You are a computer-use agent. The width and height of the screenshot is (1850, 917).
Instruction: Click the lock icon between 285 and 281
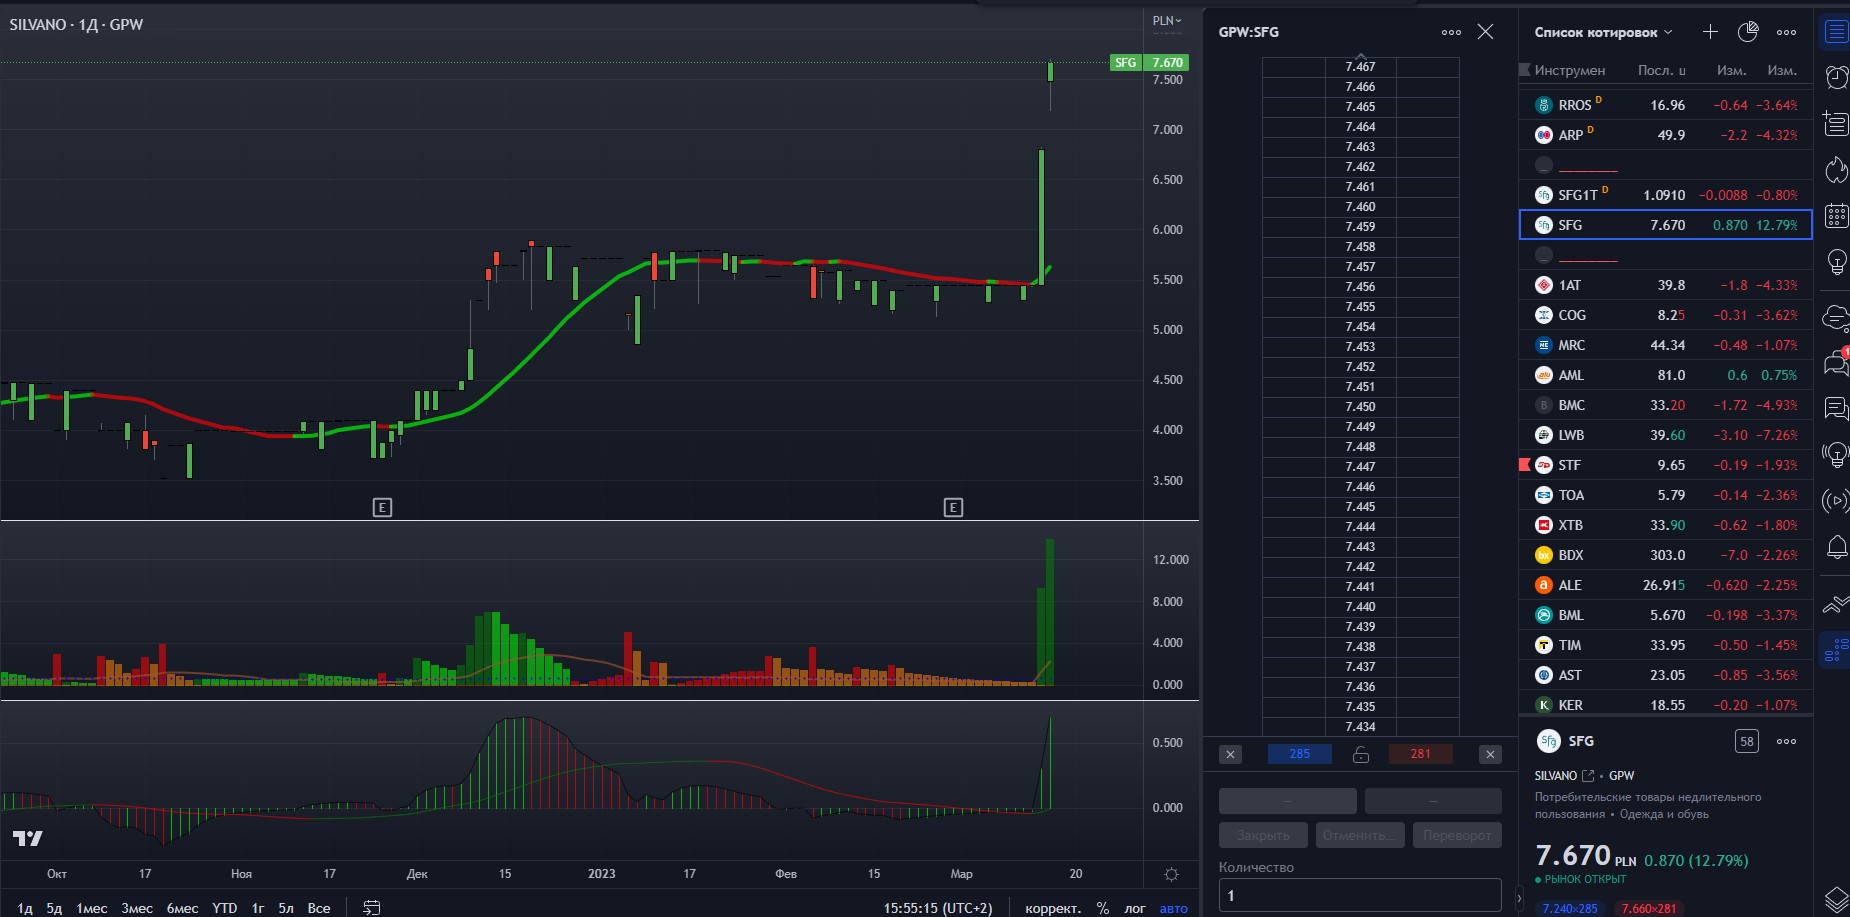(1360, 754)
